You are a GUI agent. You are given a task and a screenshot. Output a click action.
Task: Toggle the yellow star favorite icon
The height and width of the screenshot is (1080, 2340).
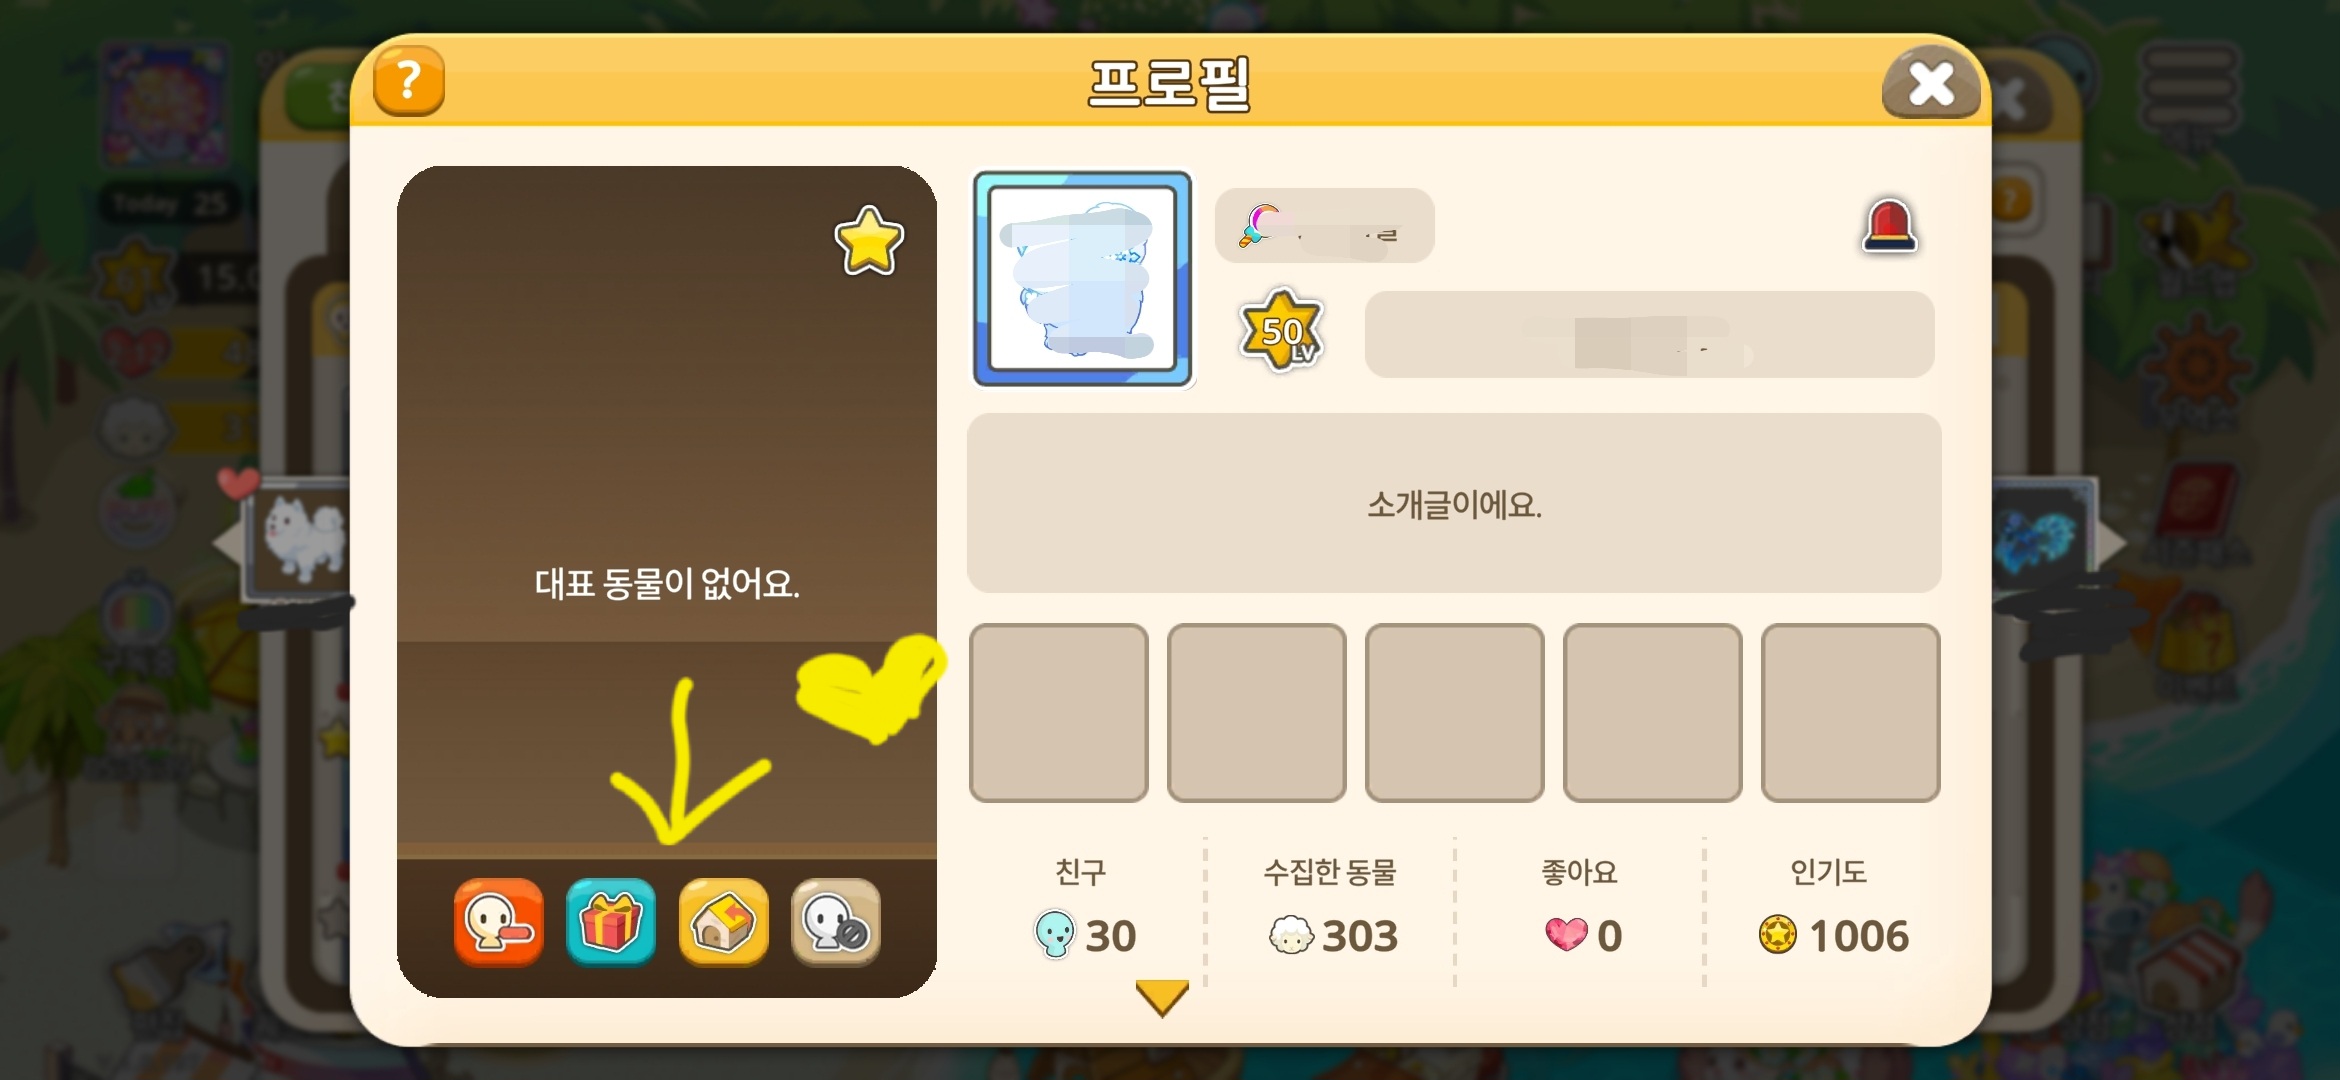point(869,241)
